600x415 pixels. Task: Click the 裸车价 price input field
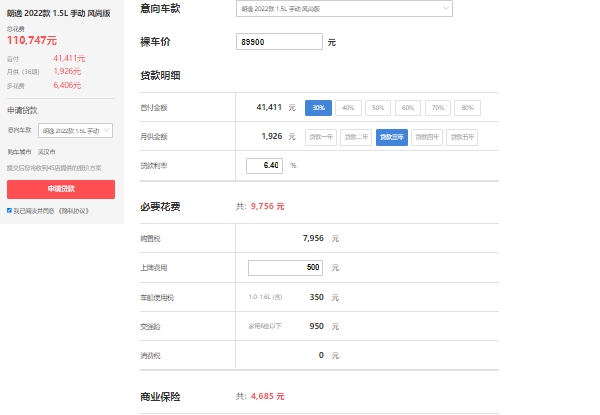(280, 42)
